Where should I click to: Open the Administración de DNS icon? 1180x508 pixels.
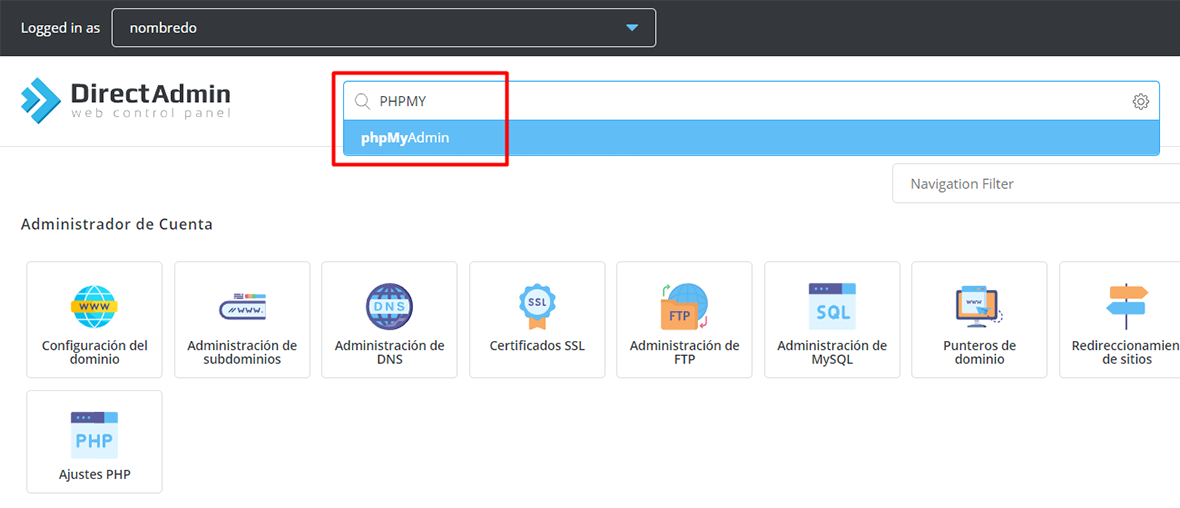(x=389, y=307)
